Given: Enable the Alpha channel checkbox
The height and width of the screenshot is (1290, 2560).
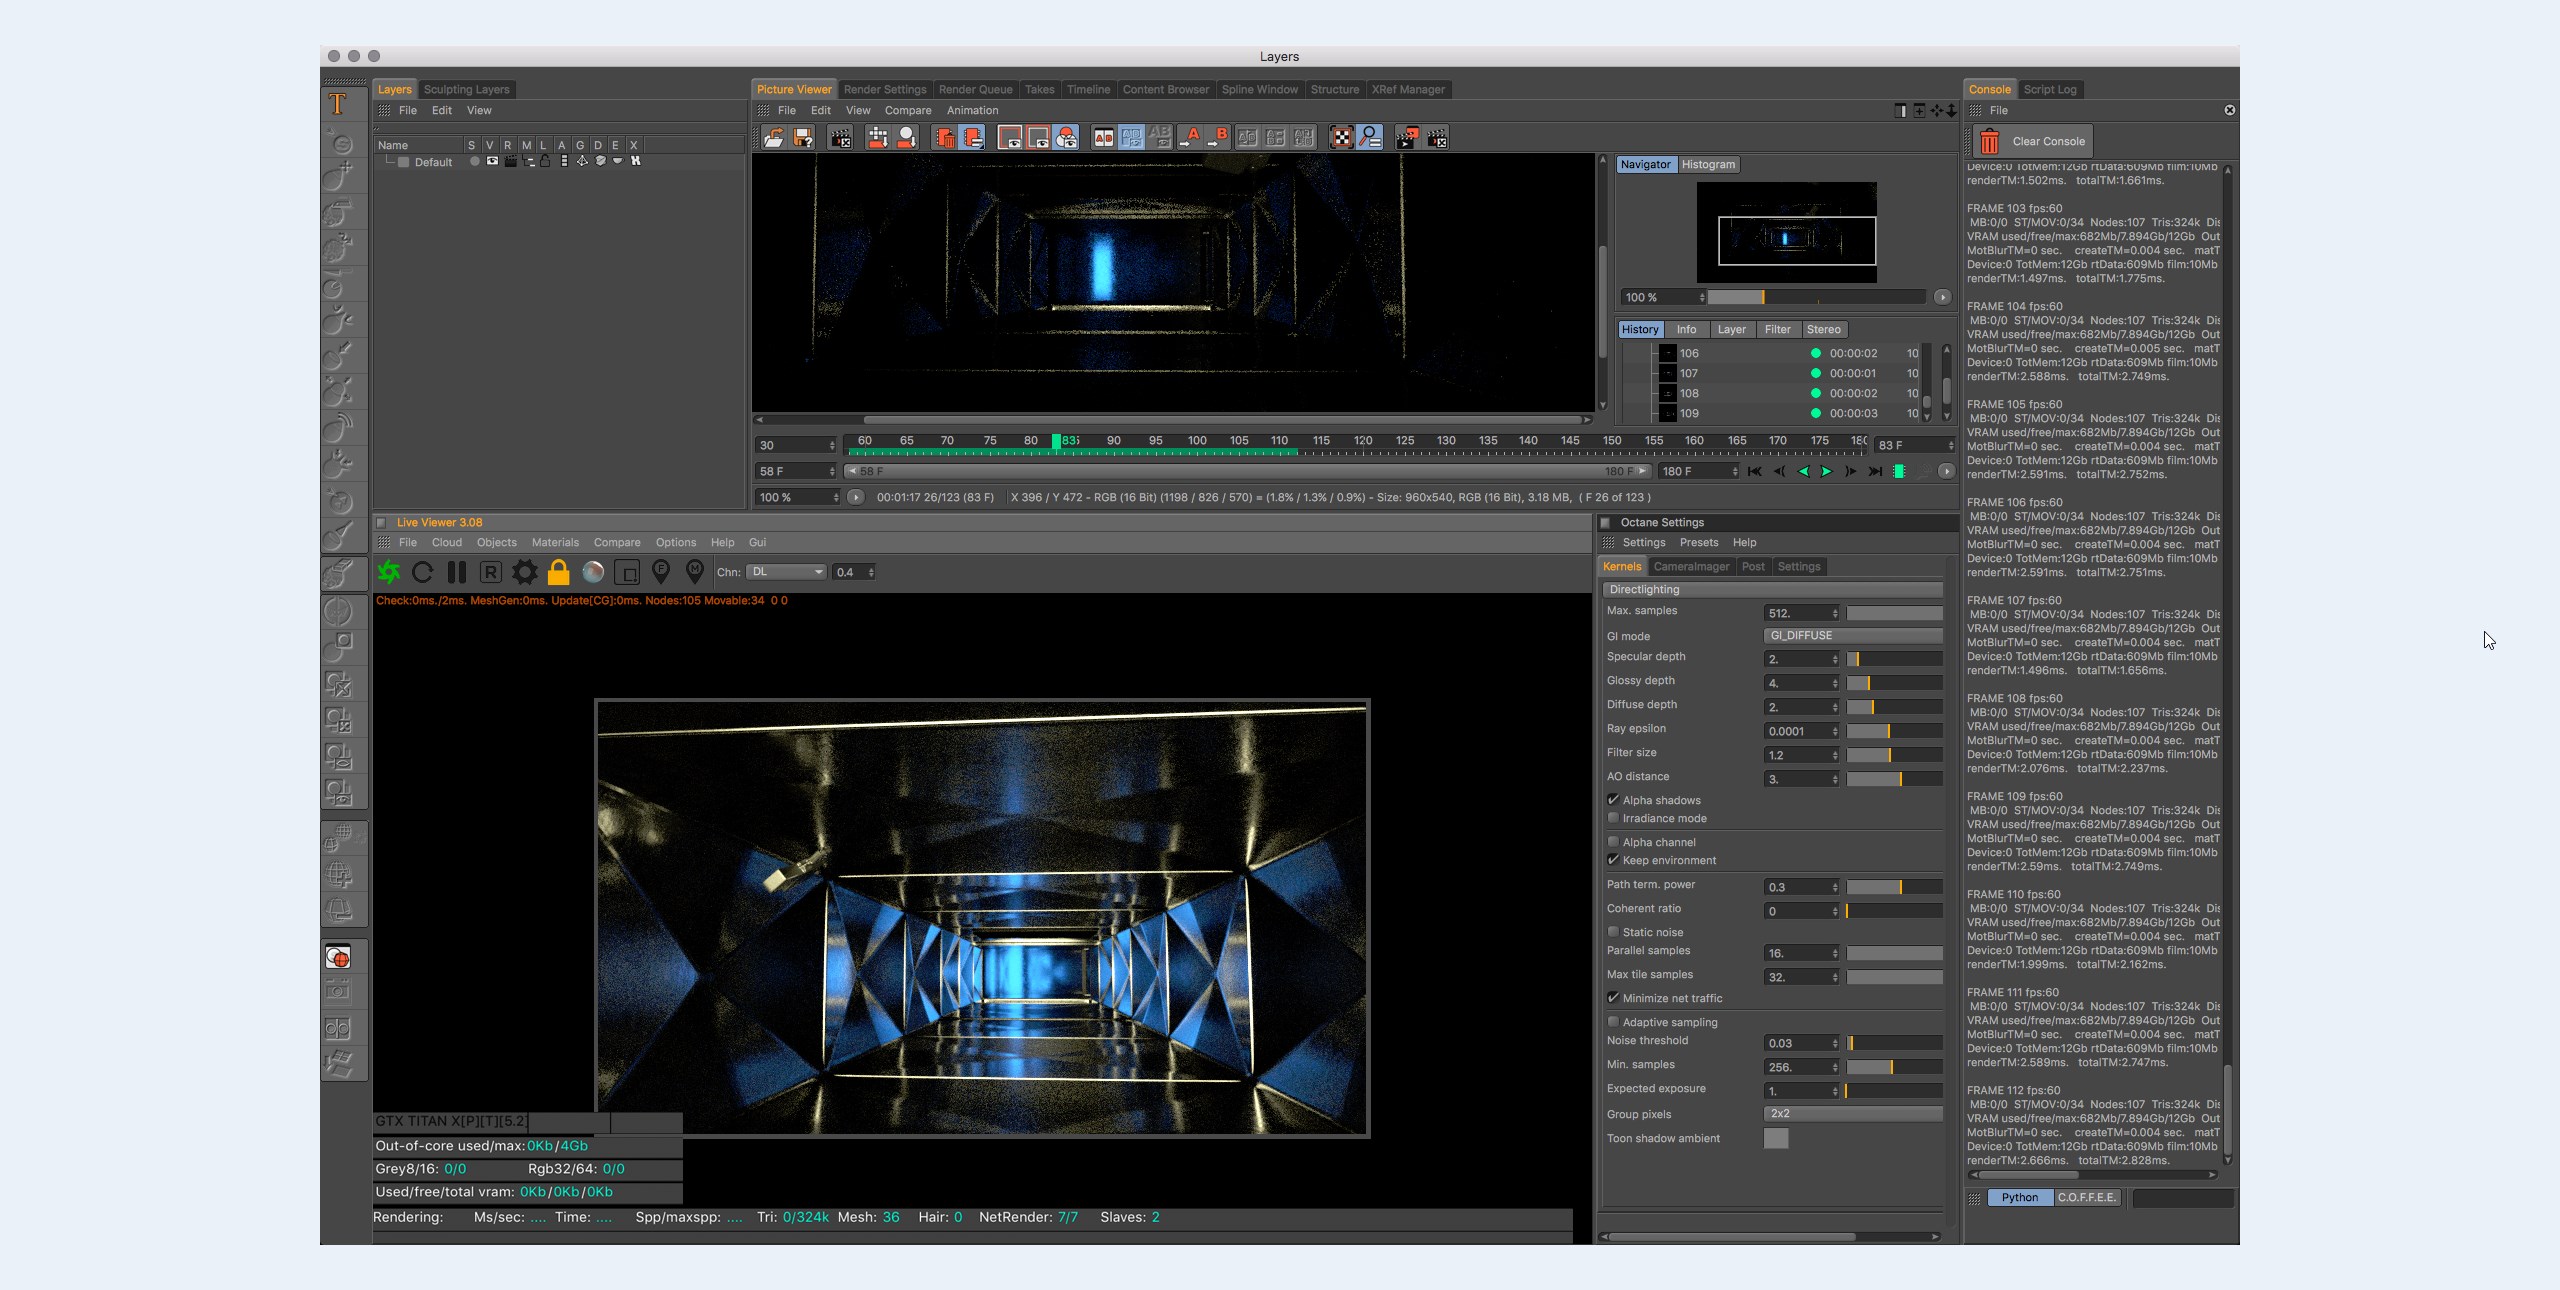Looking at the screenshot, I should [1613, 842].
